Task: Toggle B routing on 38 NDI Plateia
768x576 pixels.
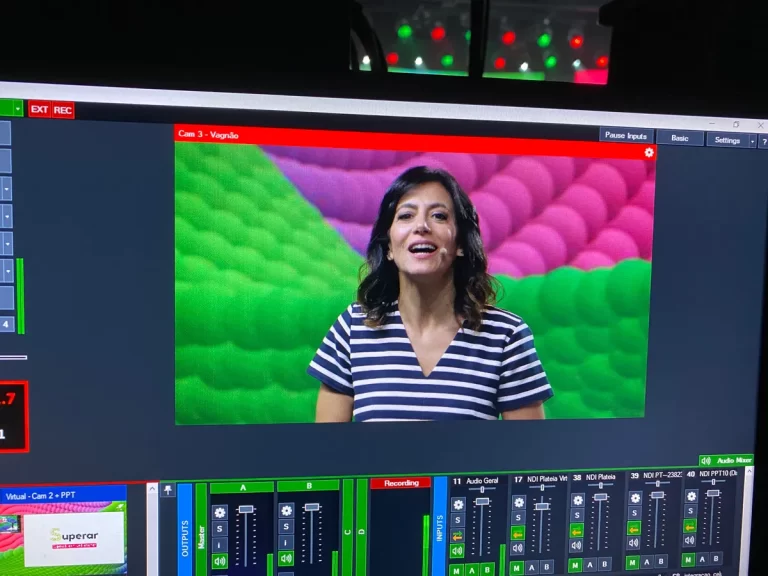Action: (604, 564)
